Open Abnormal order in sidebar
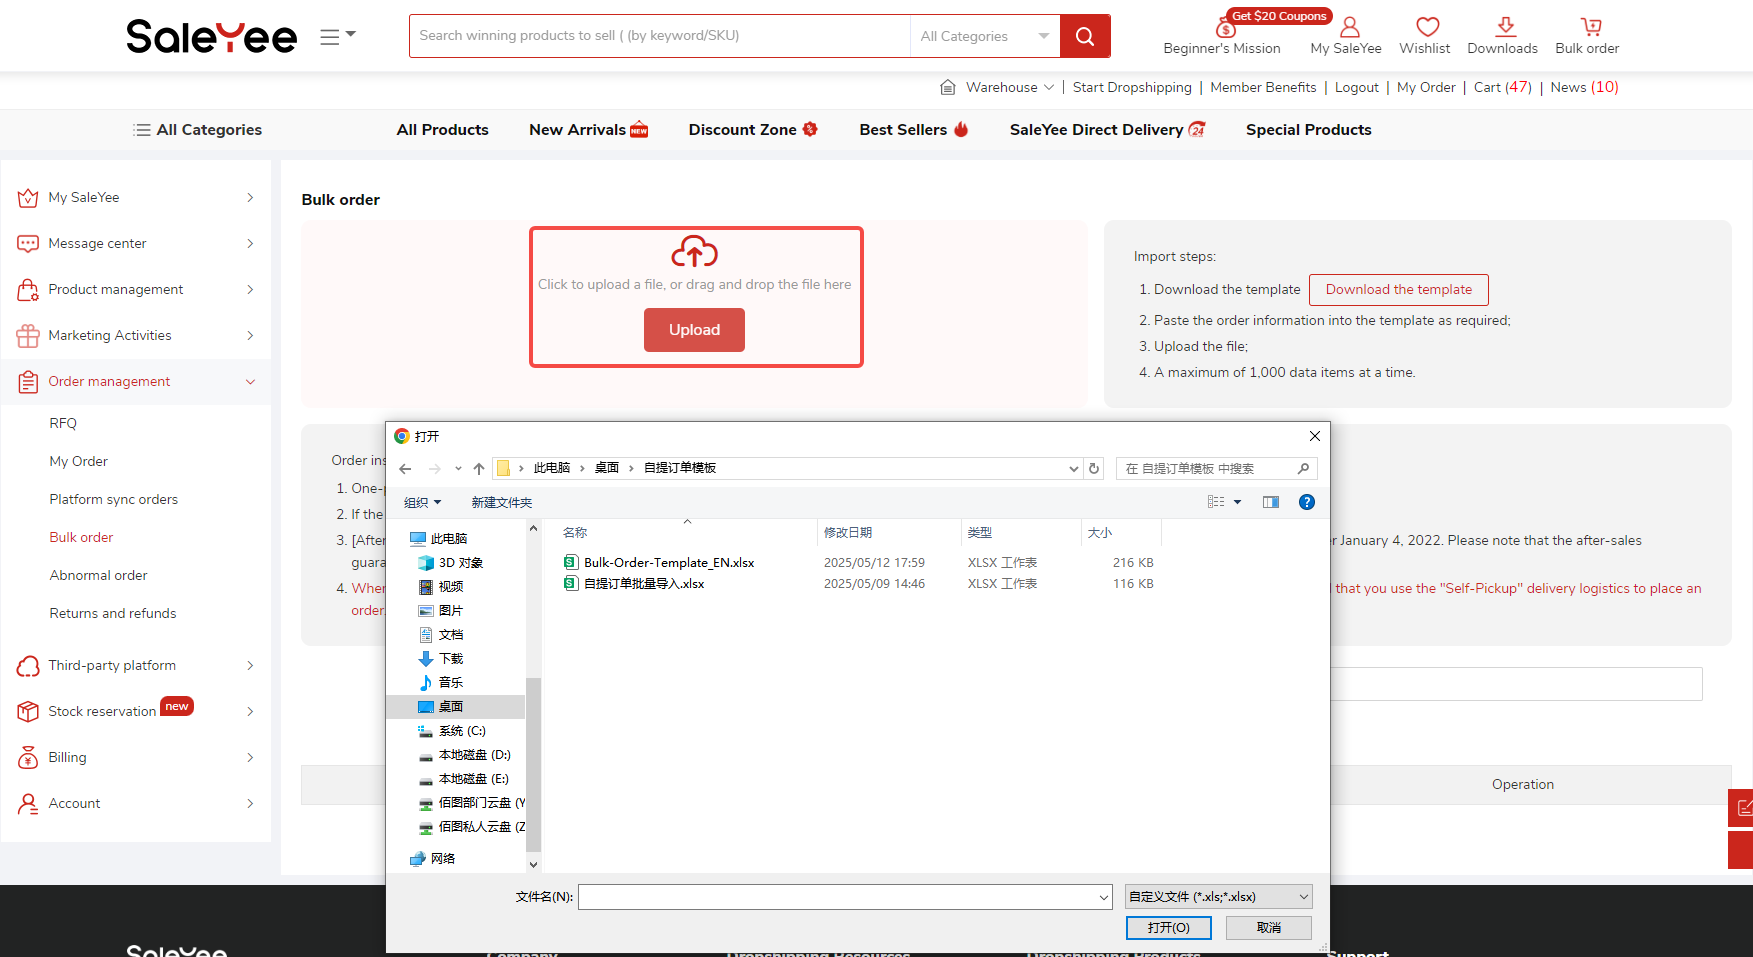Screen dimensions: 1753x957 tap(98, 575)
